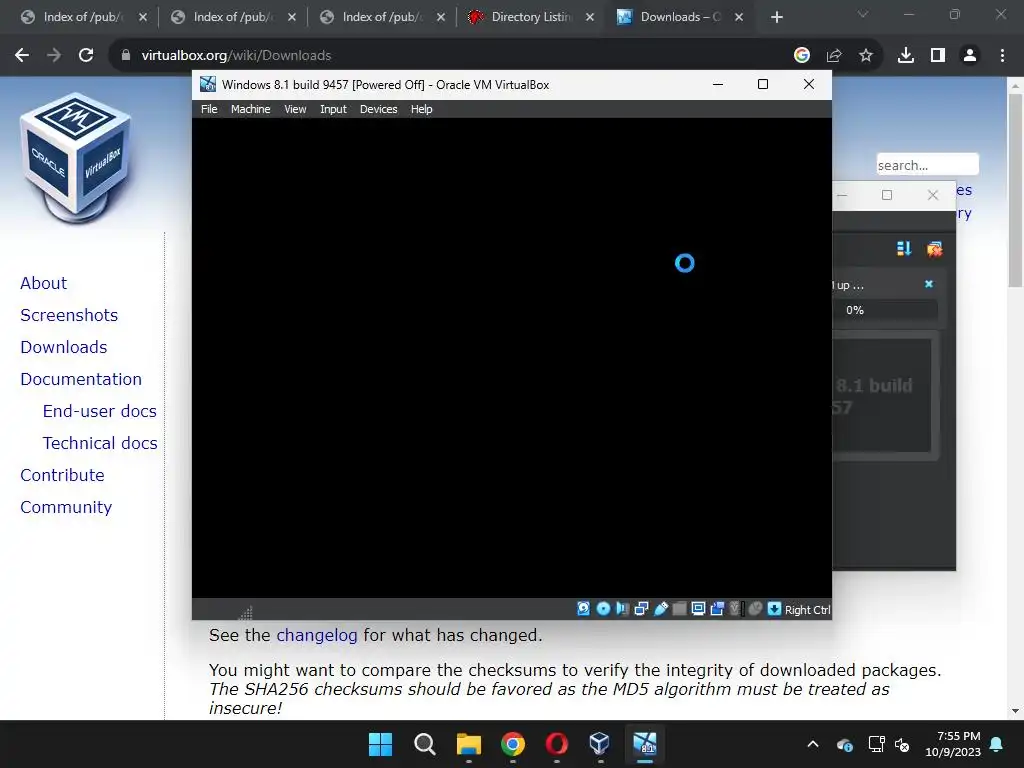The height and width of the screenshot is (768, 1024).
Task: Open the Windows Start button
Action: 380,744
